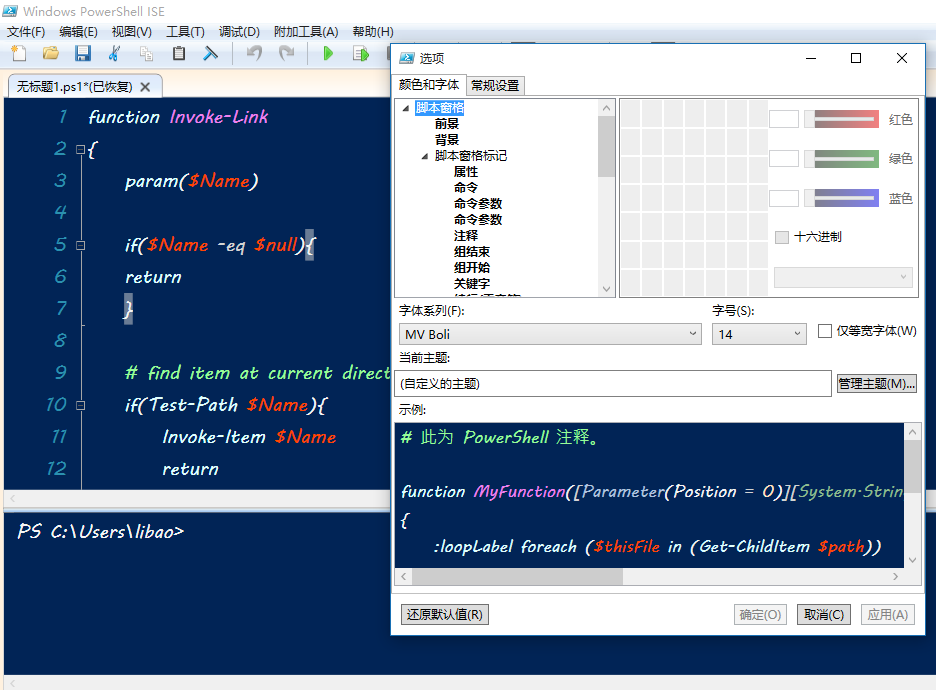Image resolution: width=936 pixels, height=690 pixels.
Task: Click the PS C:\Users\libao> console prompt
Action: click(100, 532)
